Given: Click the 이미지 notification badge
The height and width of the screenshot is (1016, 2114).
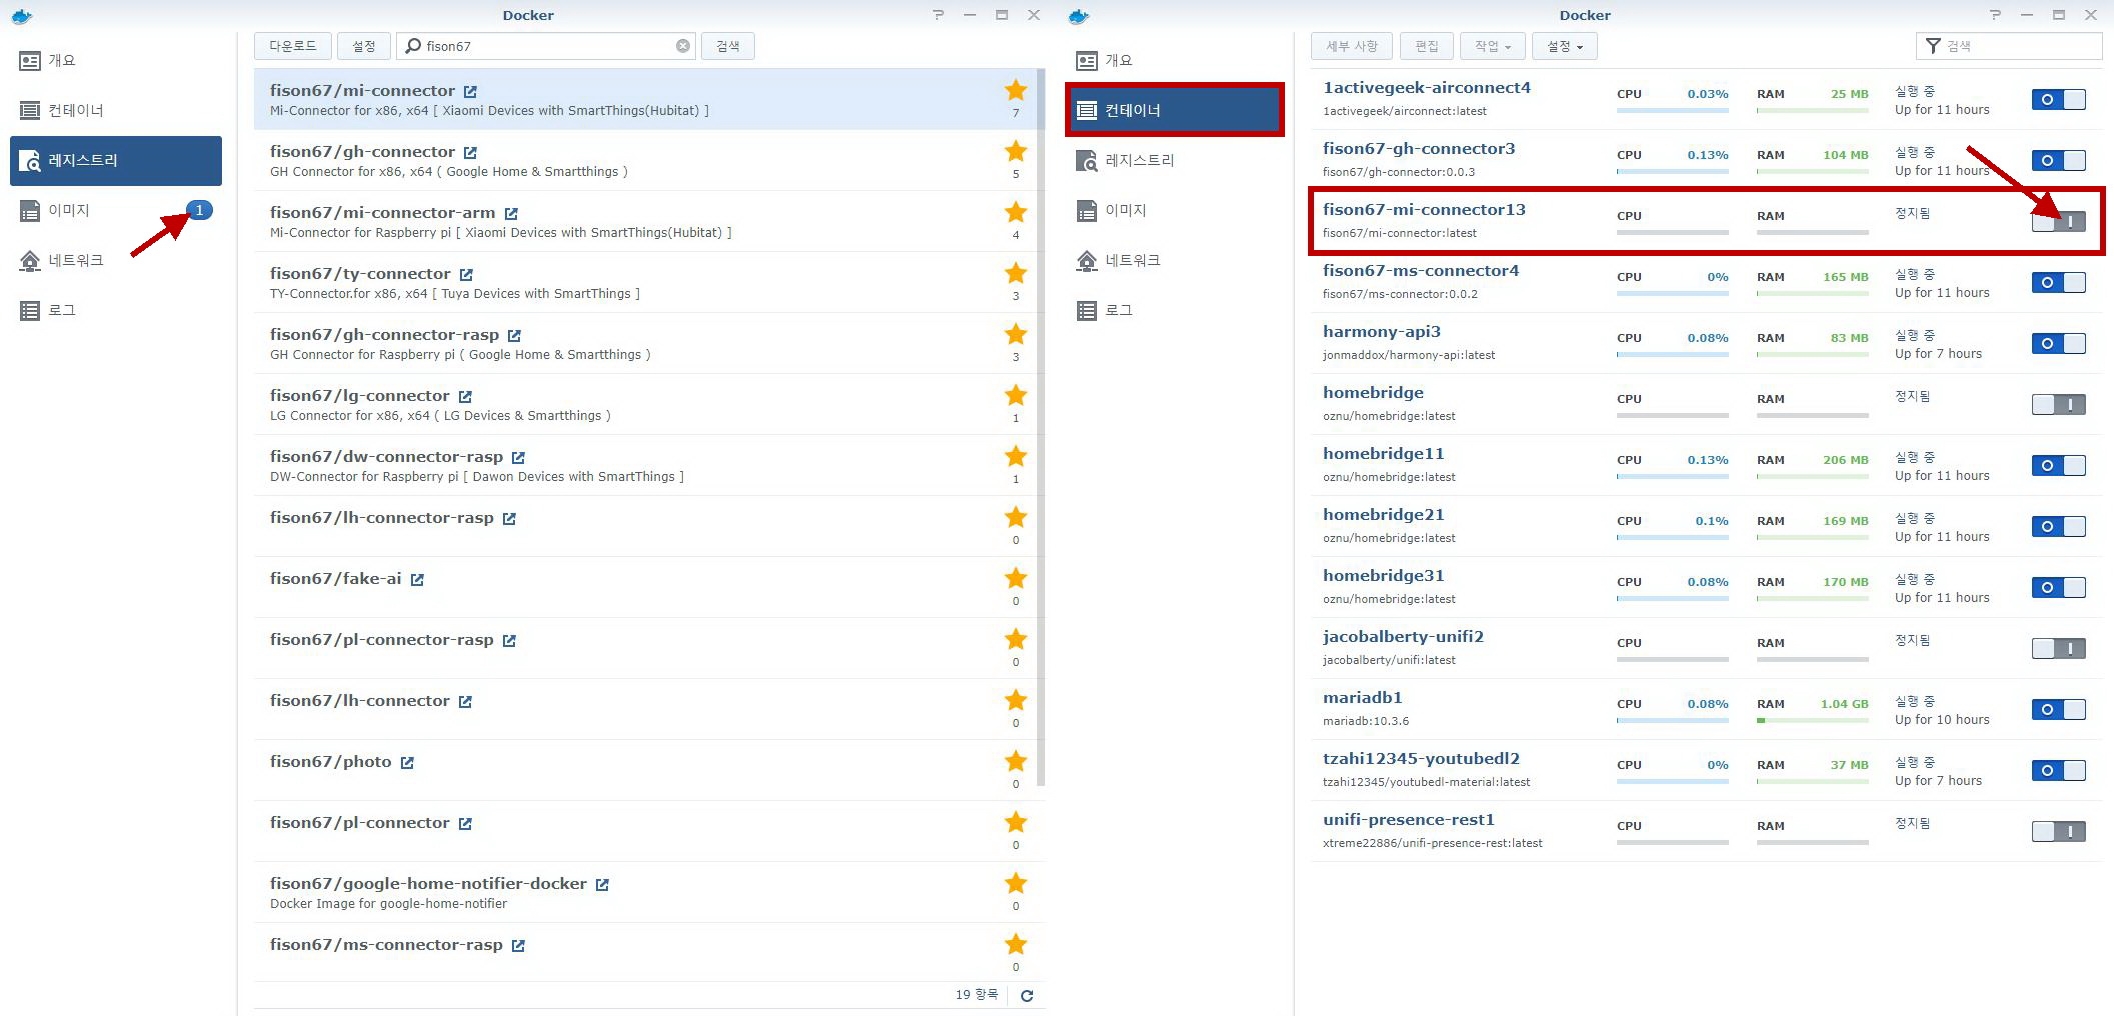Looking at the screenshot, I should point(199,210).
